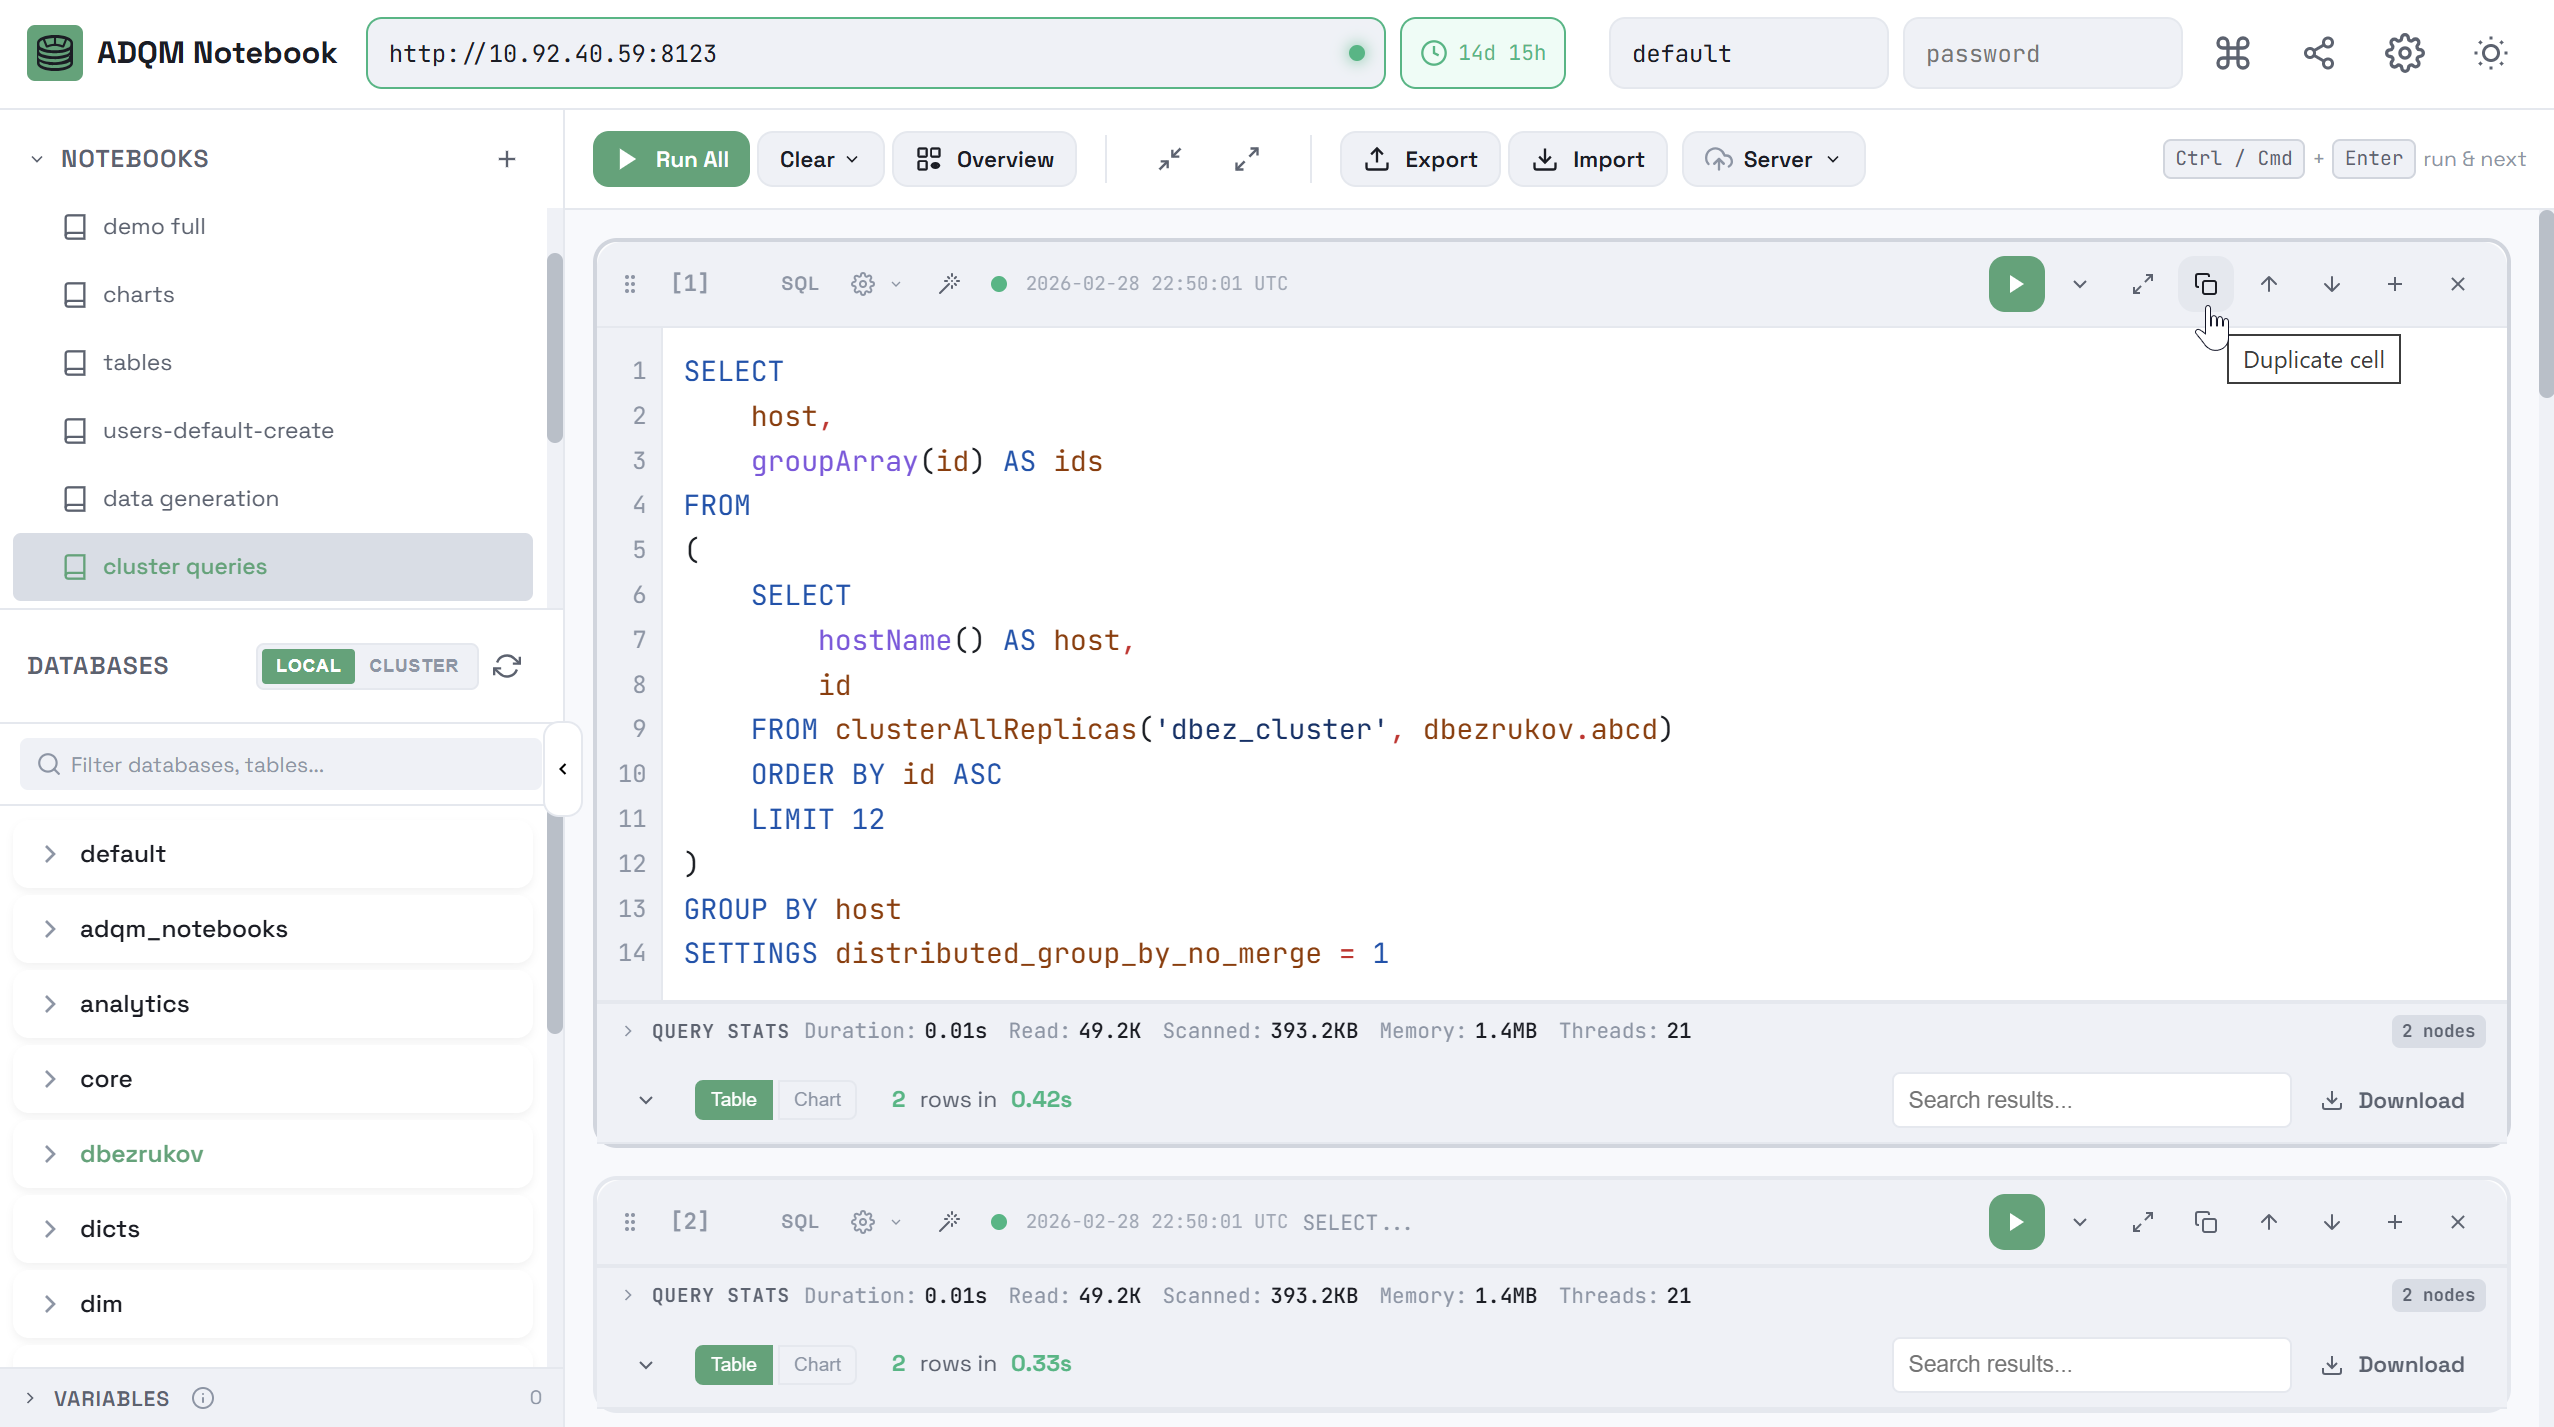This screenshot has width=2554, height=1427.
Task: Duplicate cell [2]
Action: 2205,1222
